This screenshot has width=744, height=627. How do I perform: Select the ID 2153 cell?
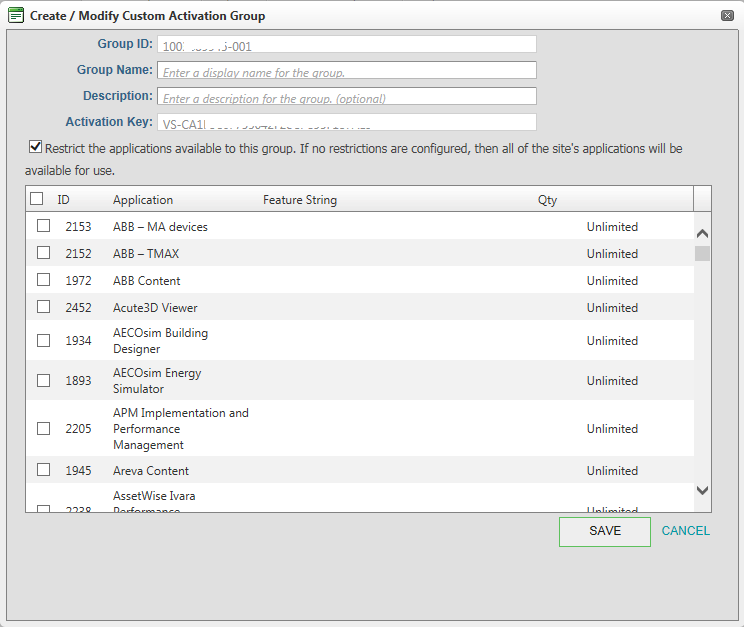click(x=78, y=227)
